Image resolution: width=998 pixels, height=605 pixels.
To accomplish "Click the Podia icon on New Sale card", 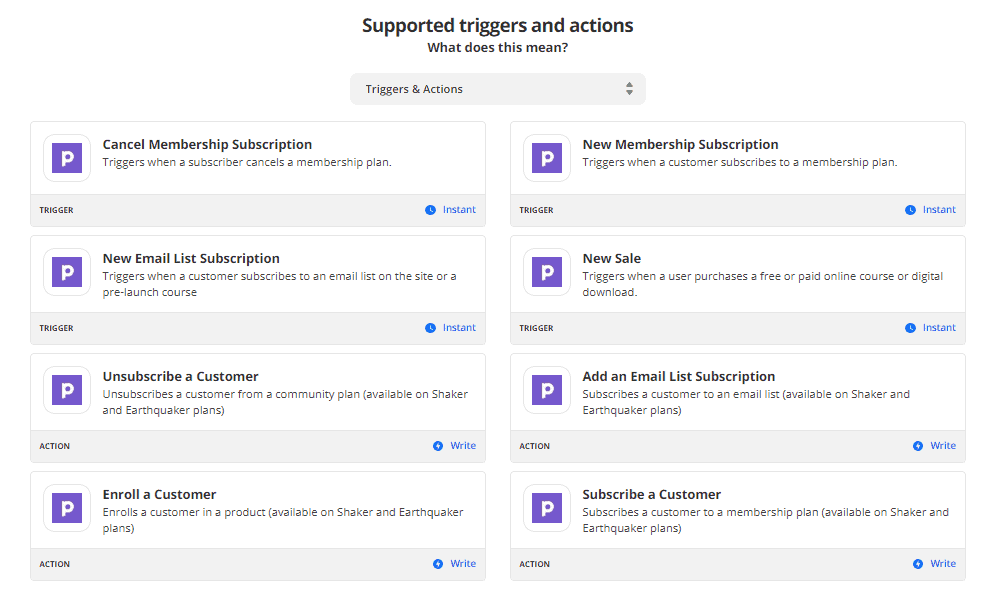I will click(x=546, y=271).
